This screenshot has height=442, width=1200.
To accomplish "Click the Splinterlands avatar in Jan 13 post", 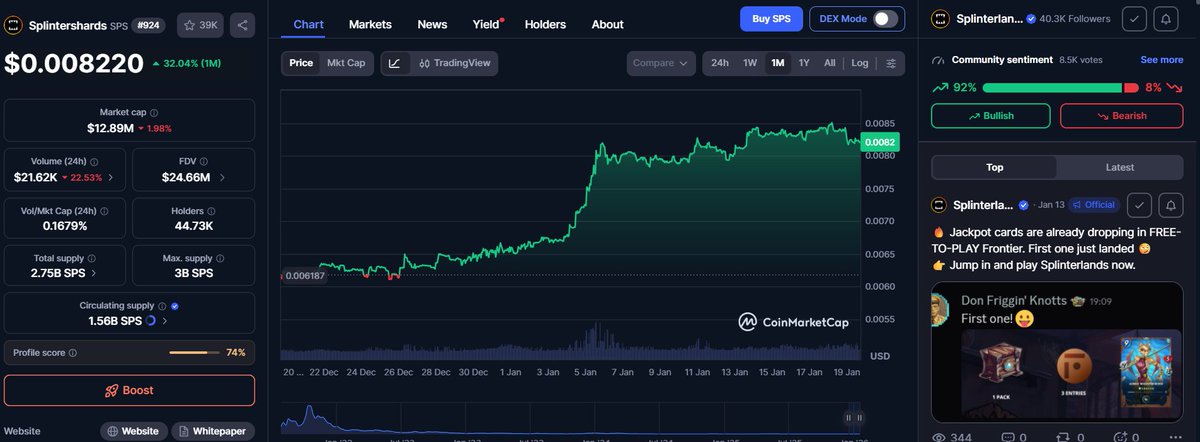I will coord(939,205).
